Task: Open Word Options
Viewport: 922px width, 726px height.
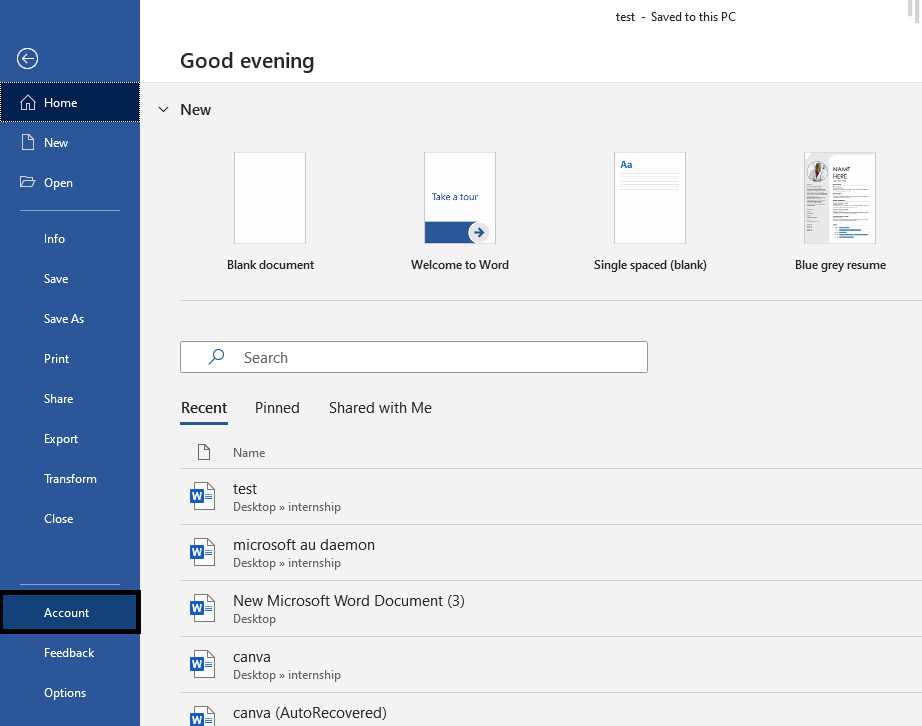Action: tap(70, 692)
